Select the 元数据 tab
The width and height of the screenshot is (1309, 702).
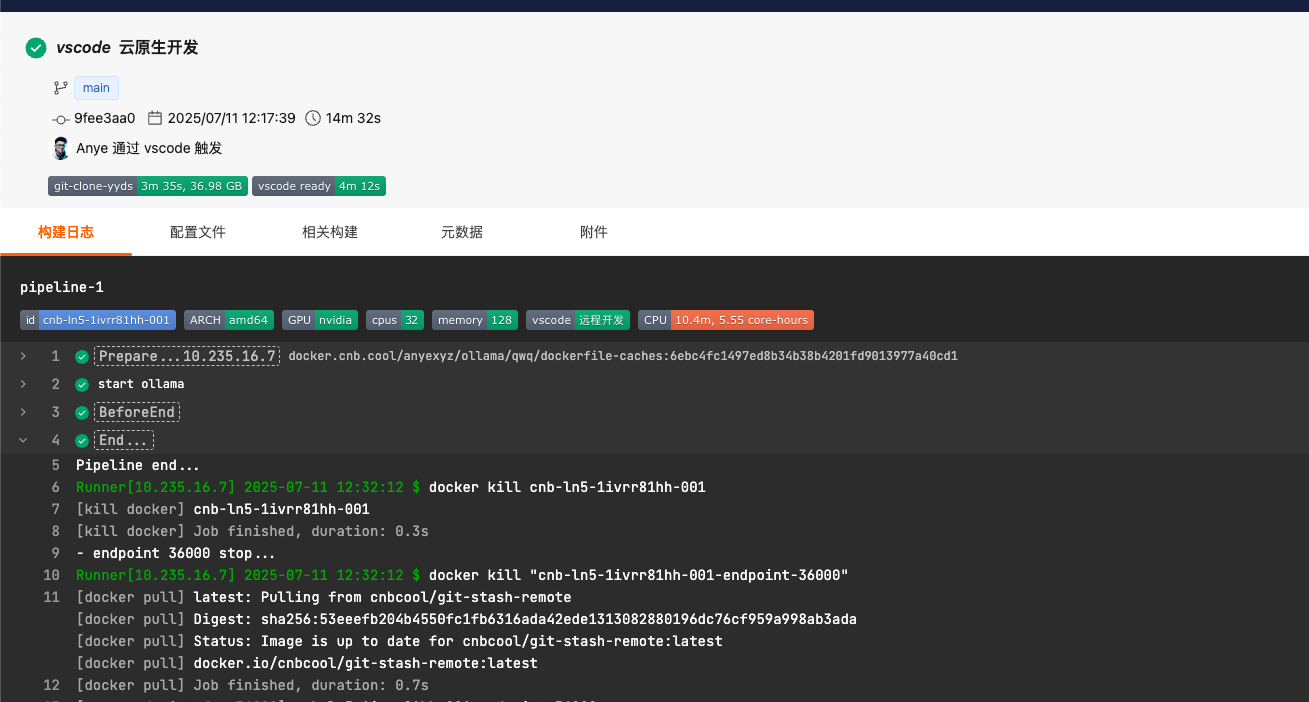[462, 232]
